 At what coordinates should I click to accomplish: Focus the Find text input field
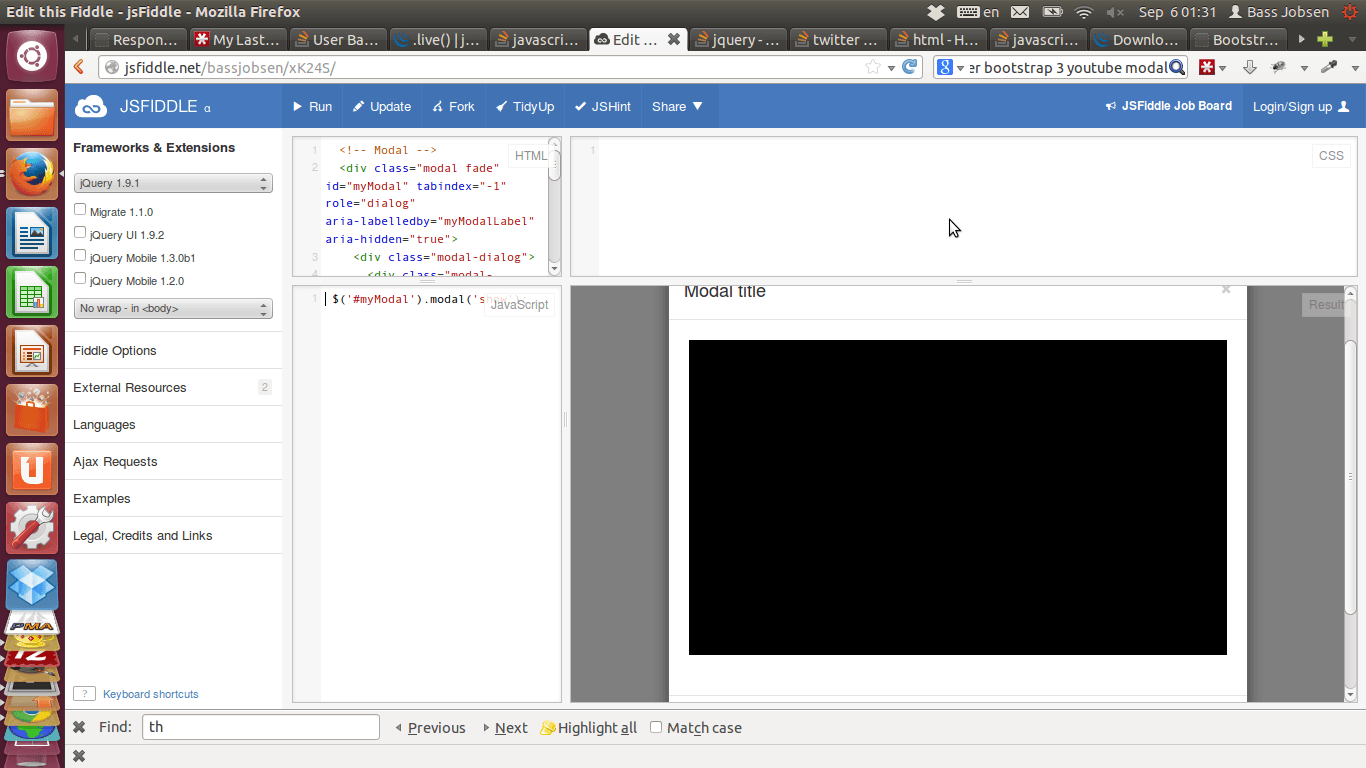tap(260, 727)
